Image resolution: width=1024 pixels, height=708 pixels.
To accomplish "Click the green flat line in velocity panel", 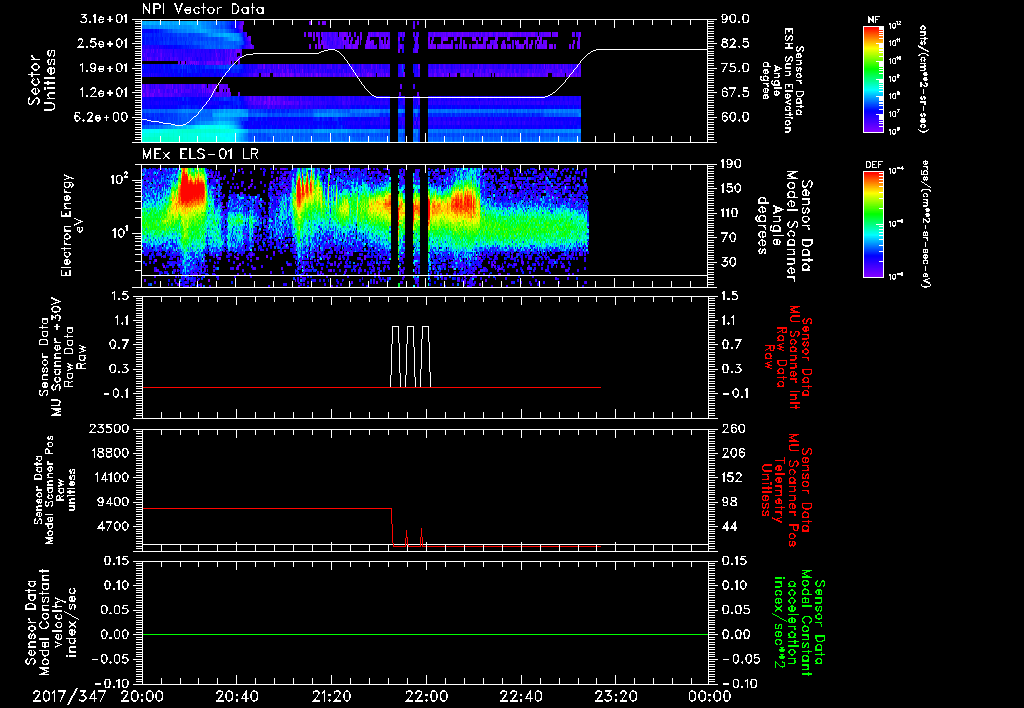I will [425, 634].
